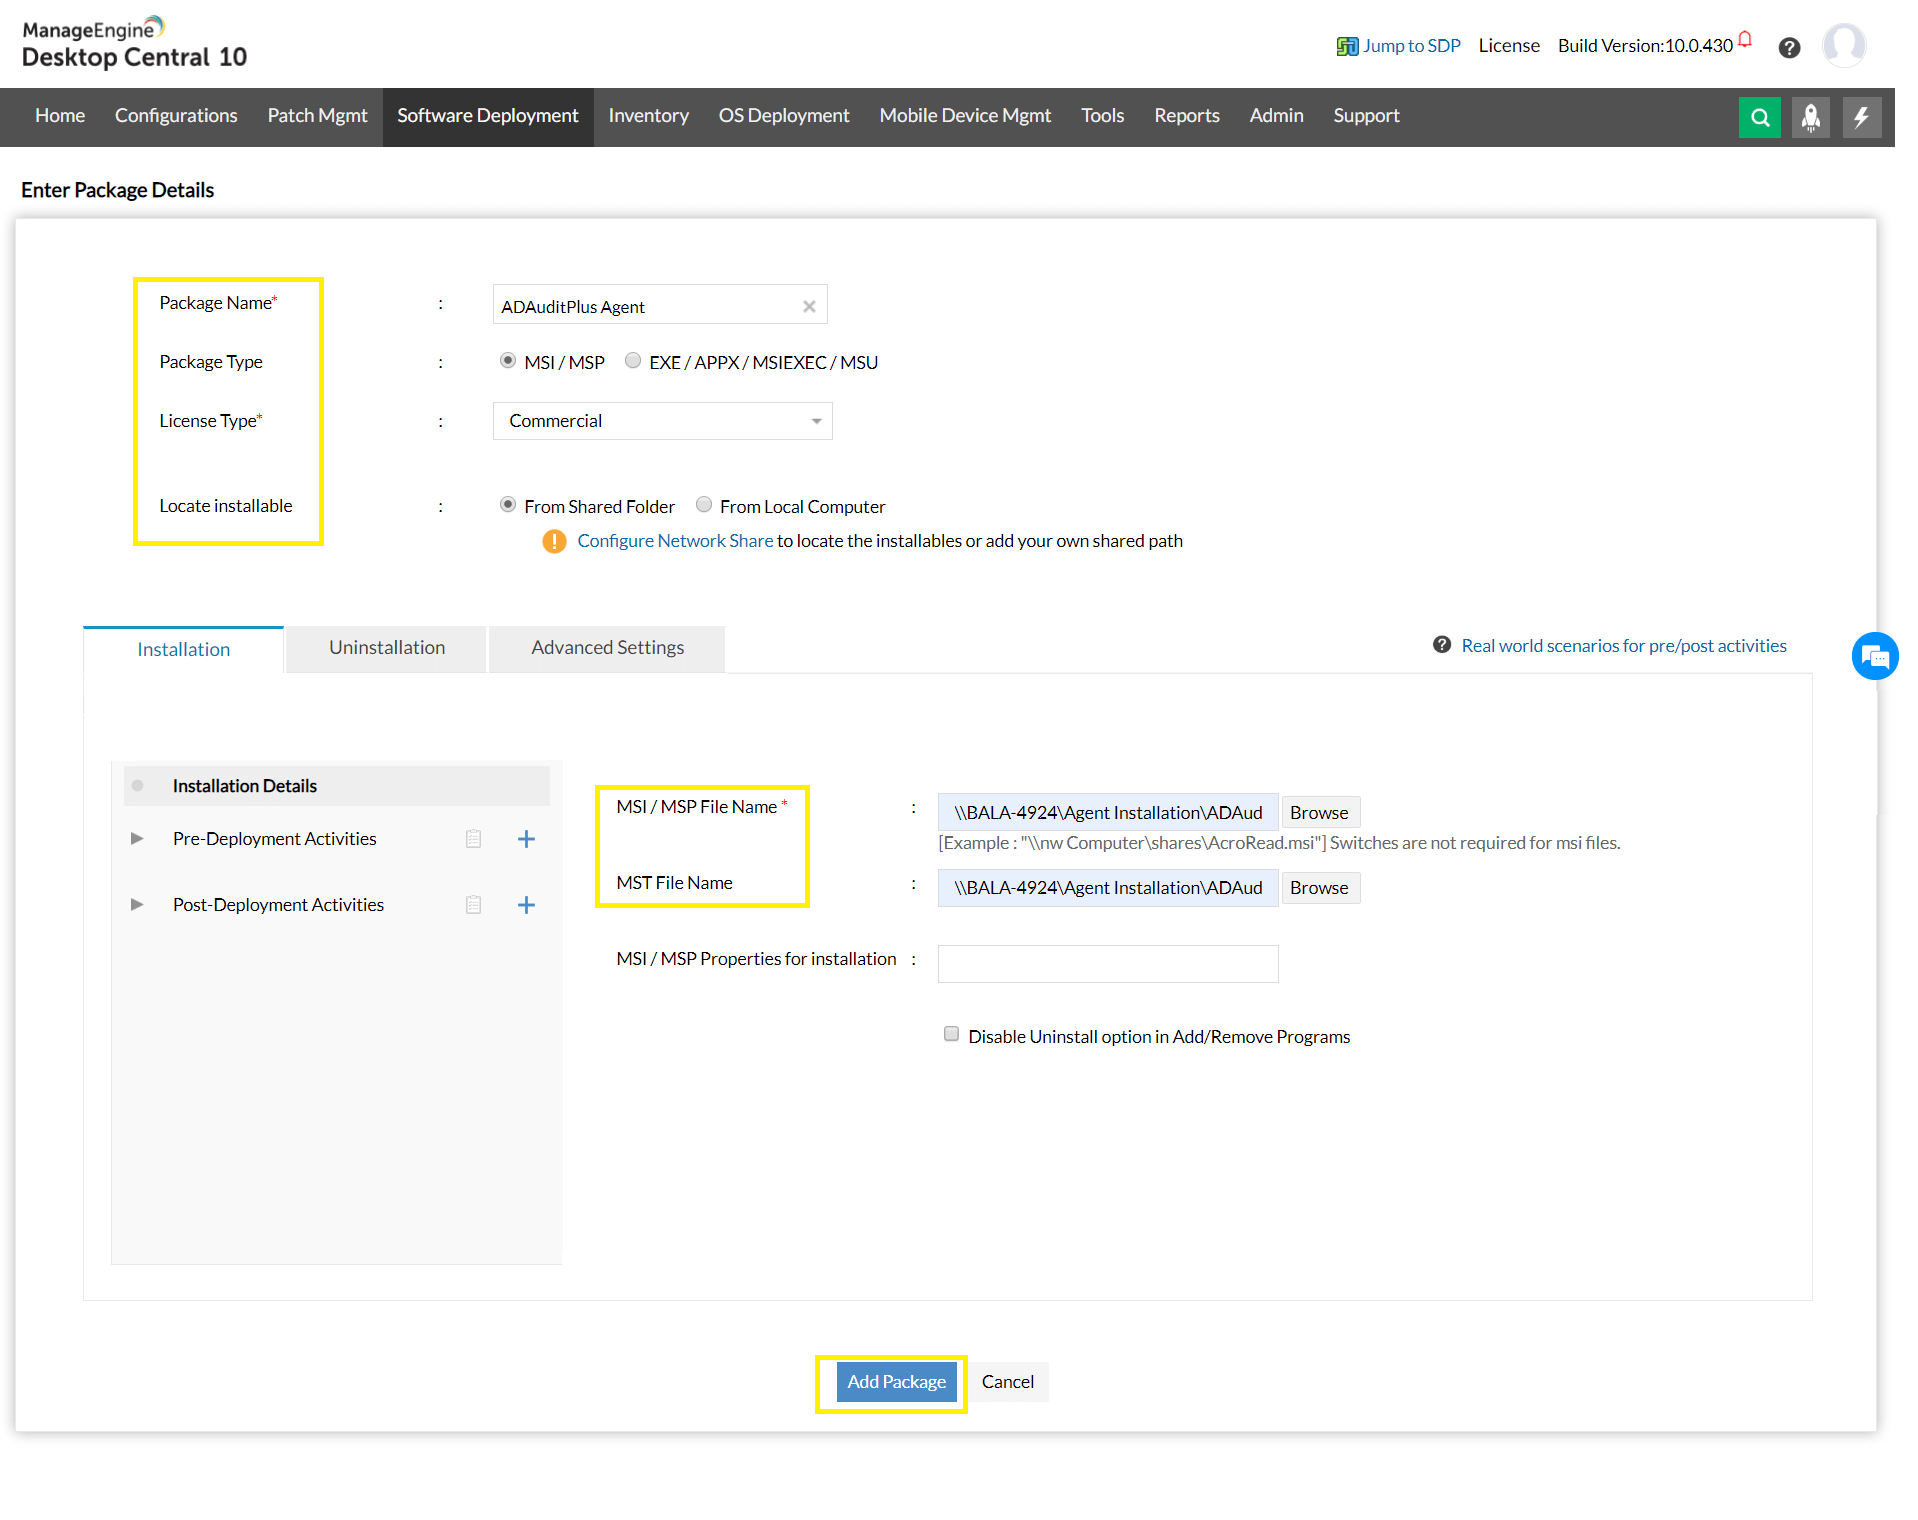
Task: Click the plus icon to add a Post-Deployment Activity
Action: [526, 905]
